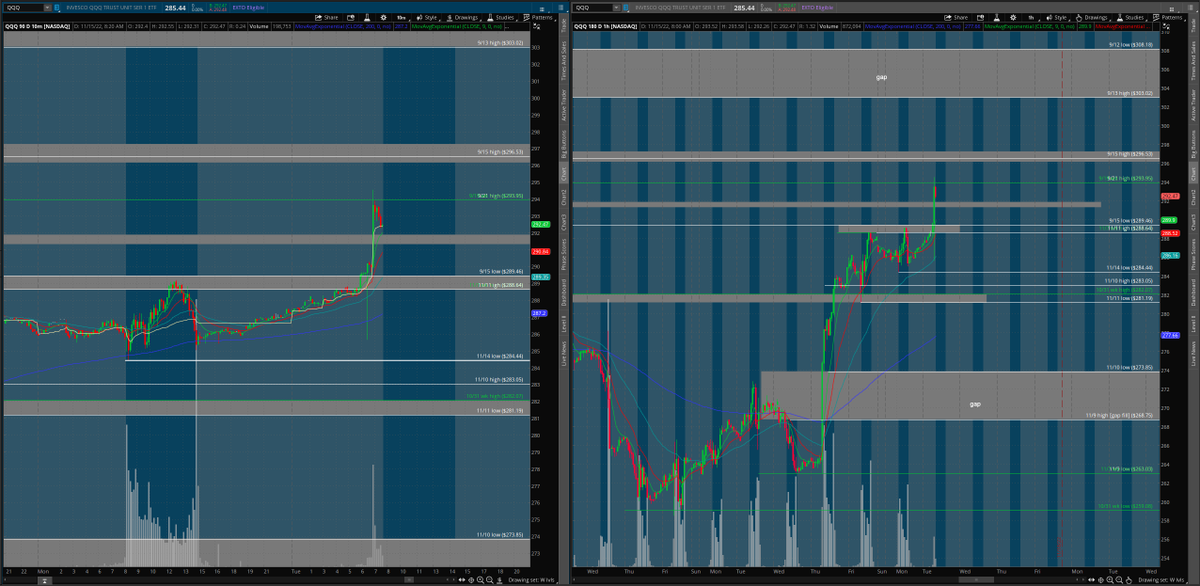Click the symbol input field in left panel
The width and height of the screenshot is (1200, 586).
[x=22, y=6]
